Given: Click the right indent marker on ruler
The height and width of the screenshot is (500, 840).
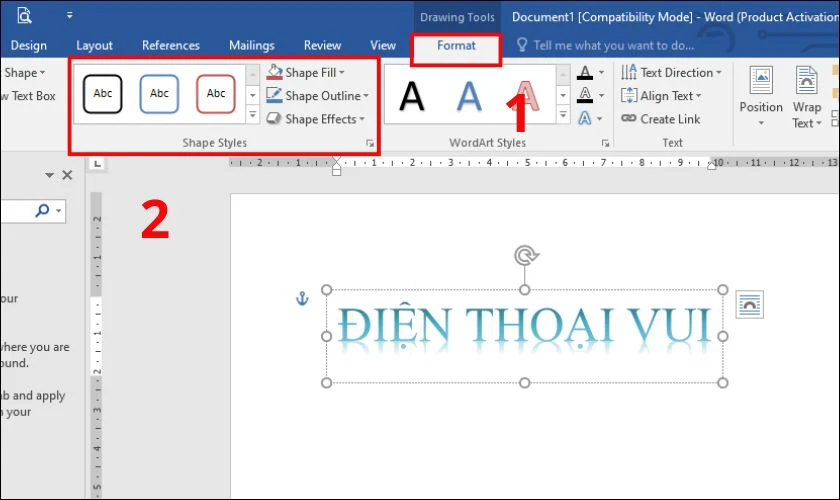Looking at the screenshot, I should pos(711,166).
